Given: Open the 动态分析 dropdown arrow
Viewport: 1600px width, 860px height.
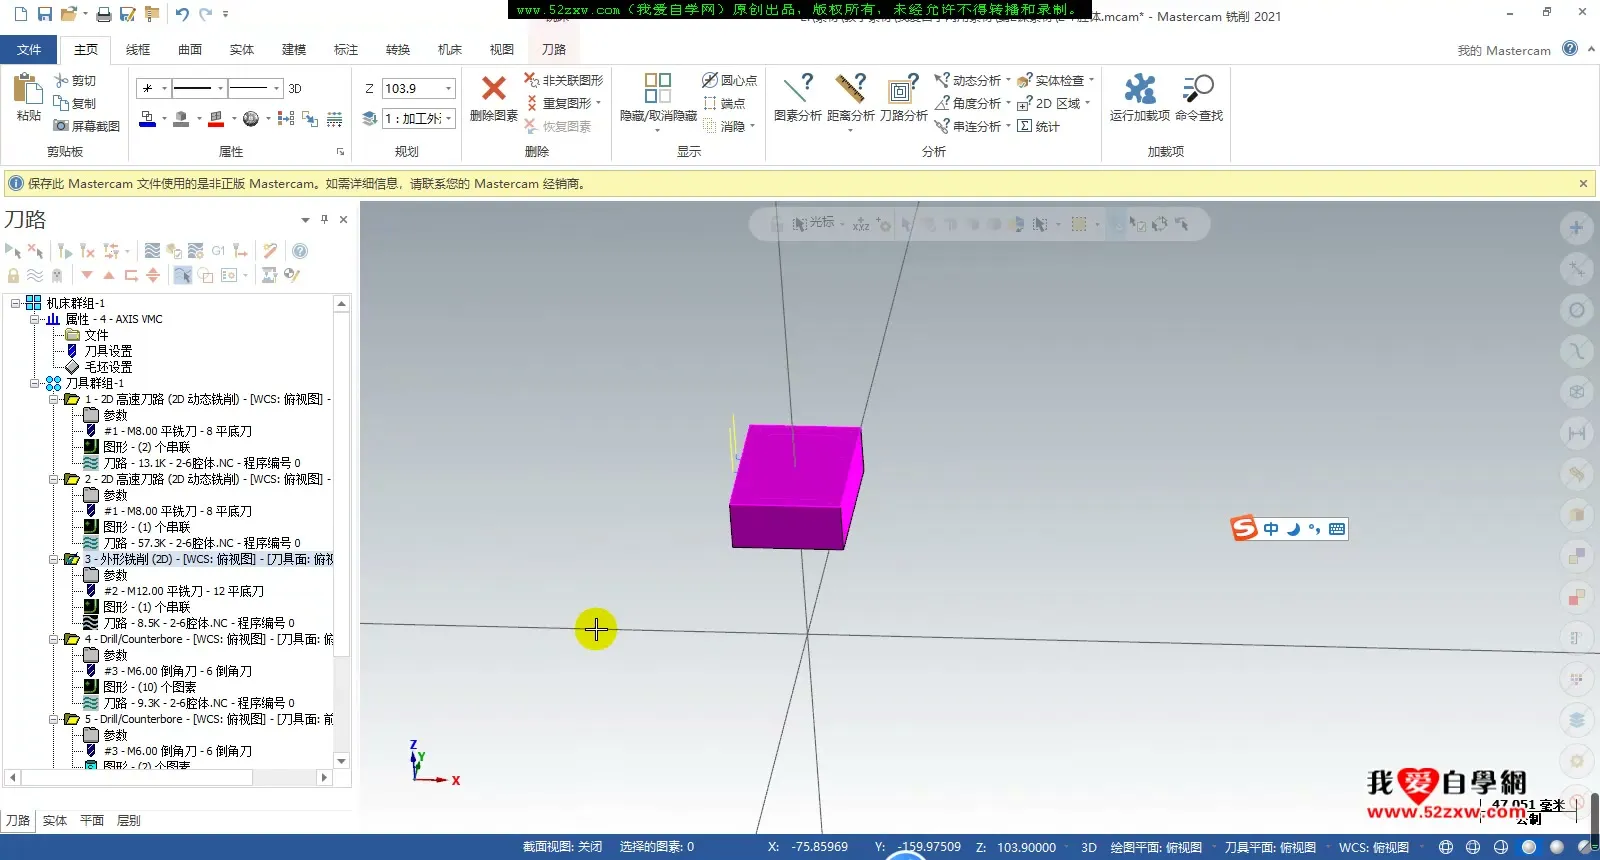Looking at the screenshot, I should pos(1008,80).
